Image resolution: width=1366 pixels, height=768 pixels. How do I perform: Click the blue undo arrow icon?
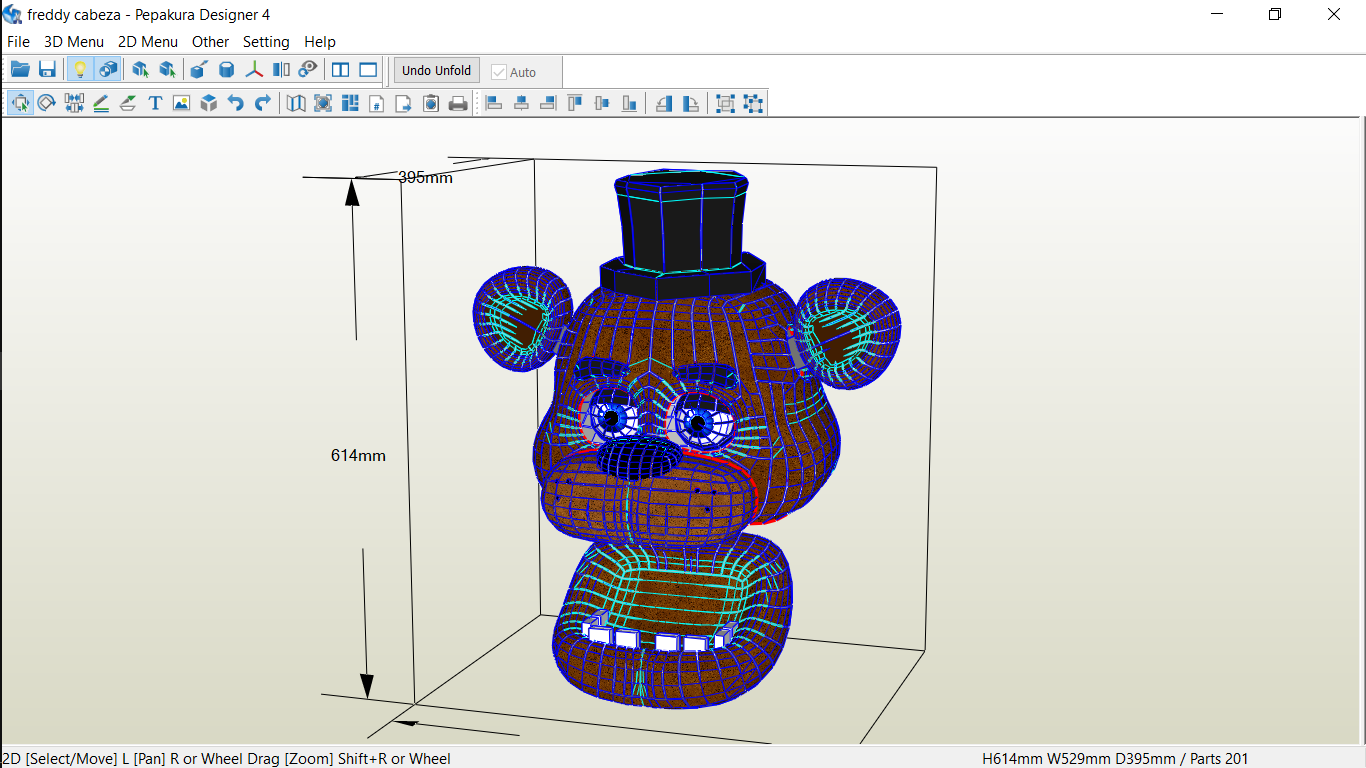[x=236, y=103]
